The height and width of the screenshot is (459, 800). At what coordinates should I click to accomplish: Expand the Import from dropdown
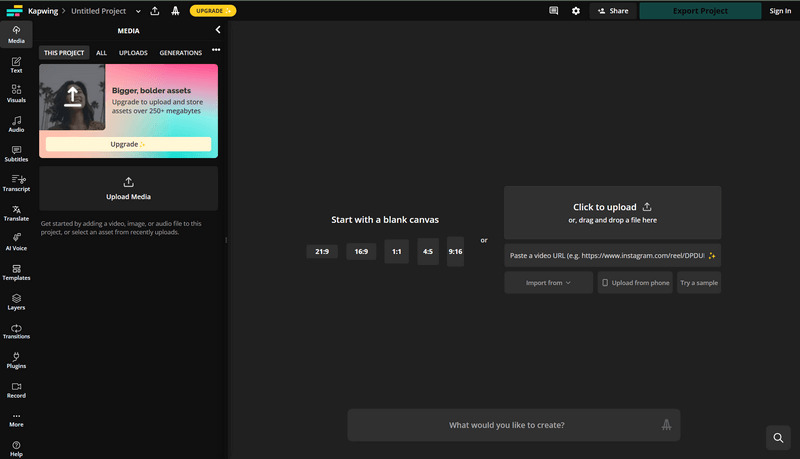click(x=548, y=283)
